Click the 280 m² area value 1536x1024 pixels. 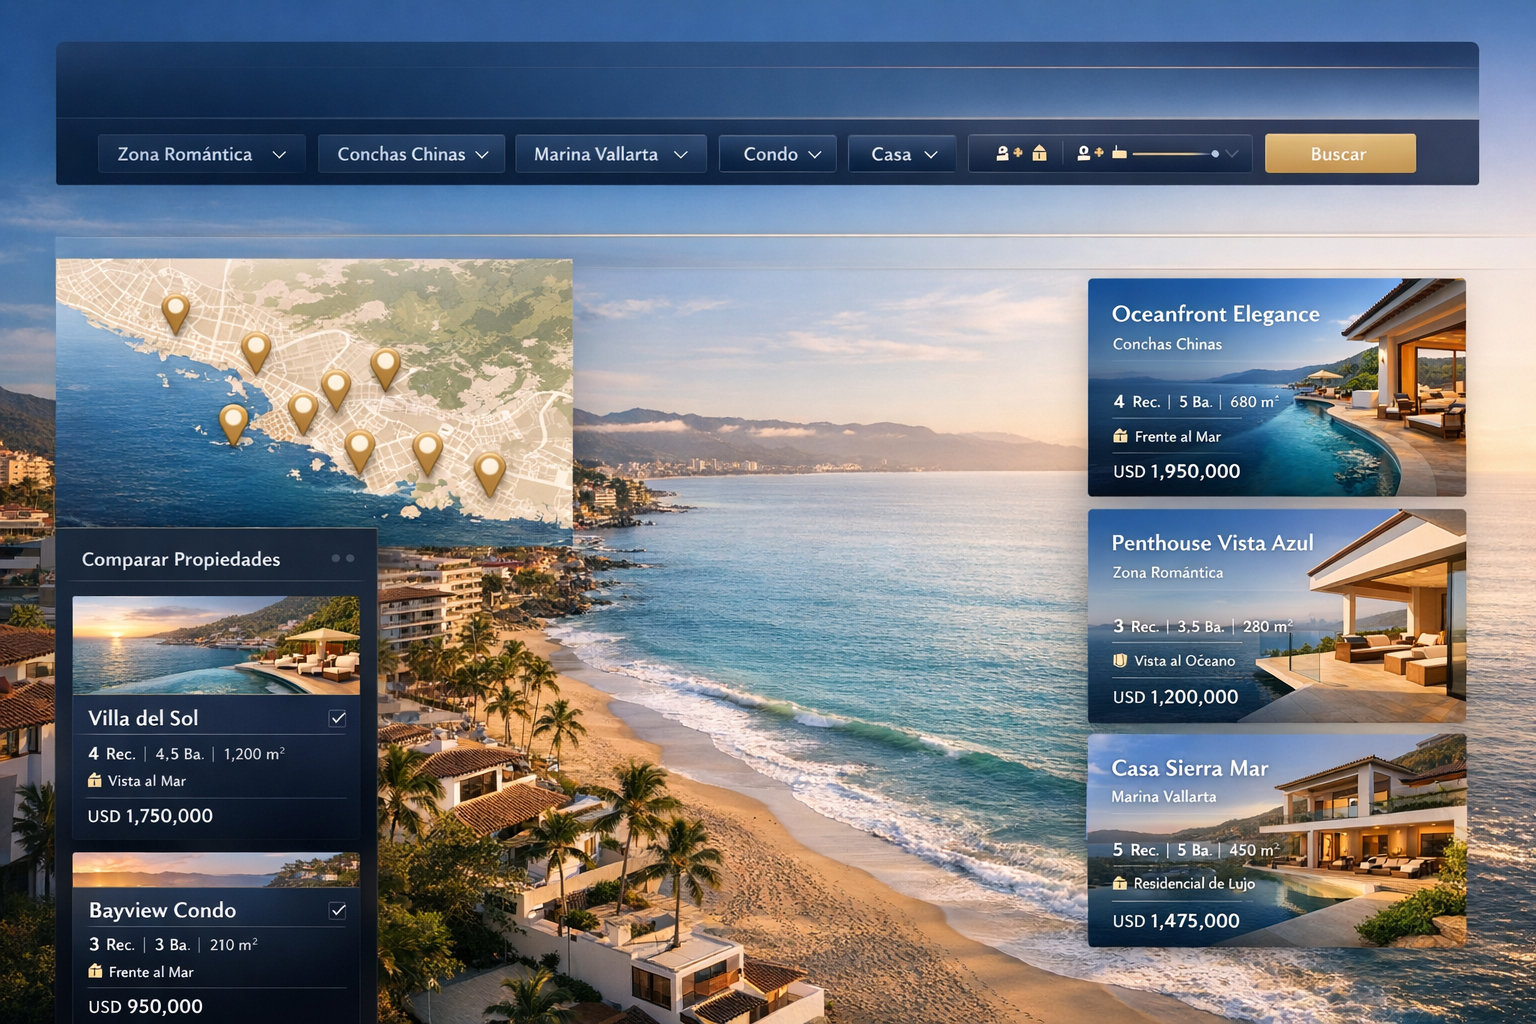[x=1267, y=626]
